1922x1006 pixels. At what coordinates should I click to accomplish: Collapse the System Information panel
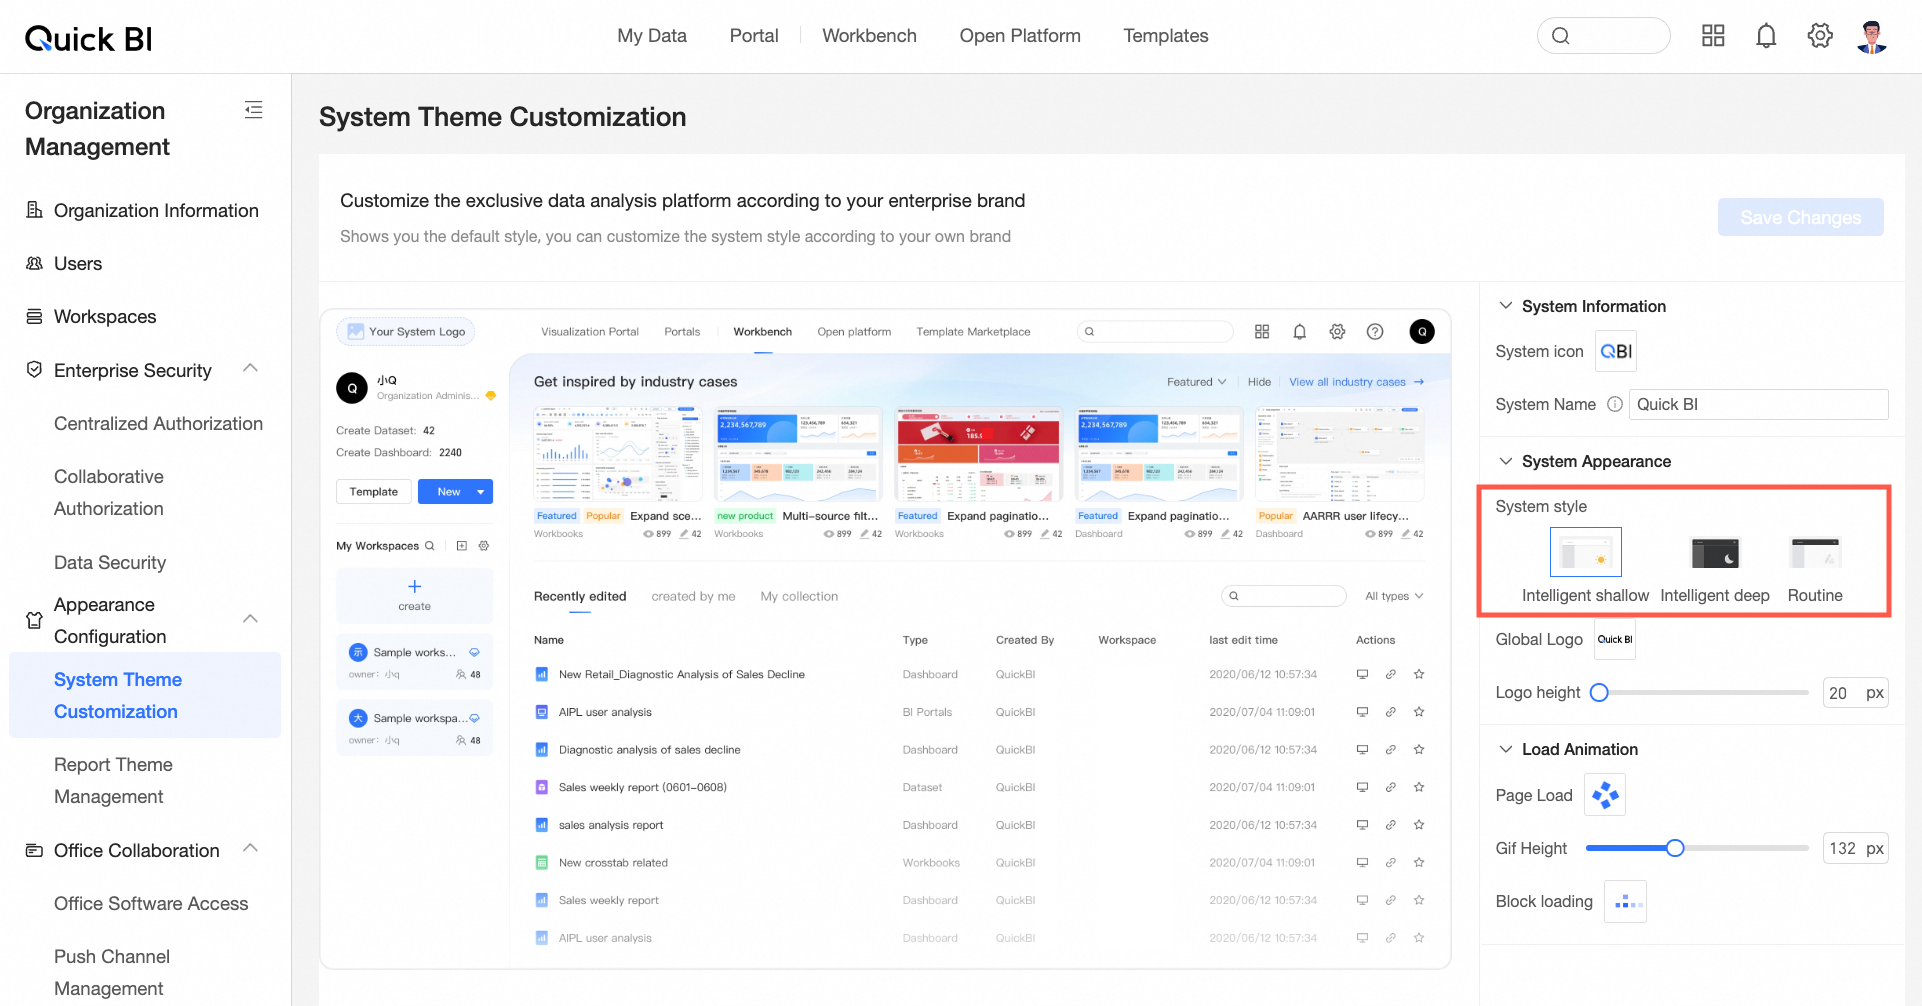(x=1505, y=306)
